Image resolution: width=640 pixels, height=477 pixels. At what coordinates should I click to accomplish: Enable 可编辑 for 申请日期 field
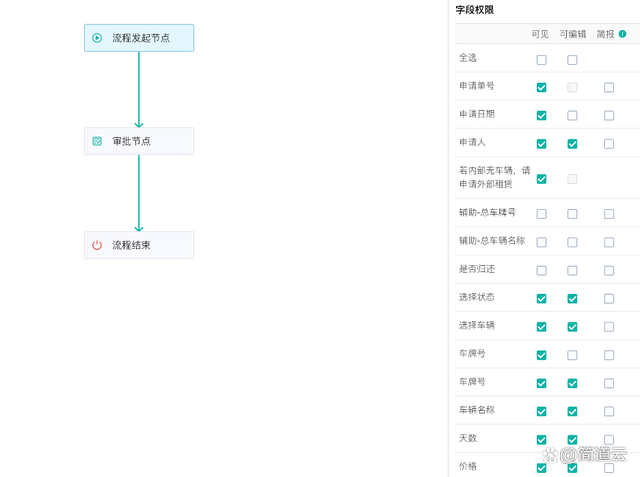[572, 116]
